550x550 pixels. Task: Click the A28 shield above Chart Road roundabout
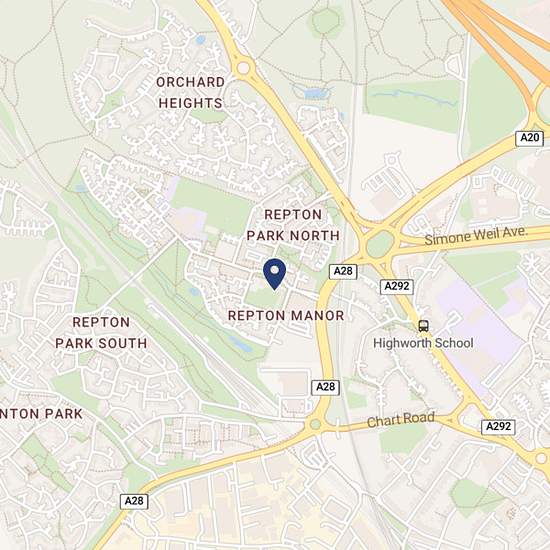[326, 387]
